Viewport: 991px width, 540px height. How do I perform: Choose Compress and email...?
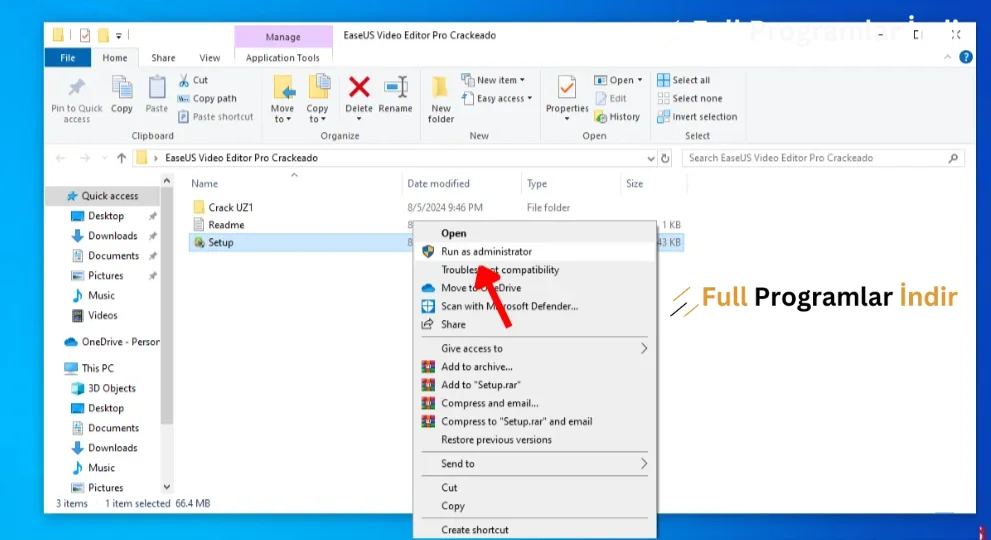pyautogui.click(x=535, y=403)
